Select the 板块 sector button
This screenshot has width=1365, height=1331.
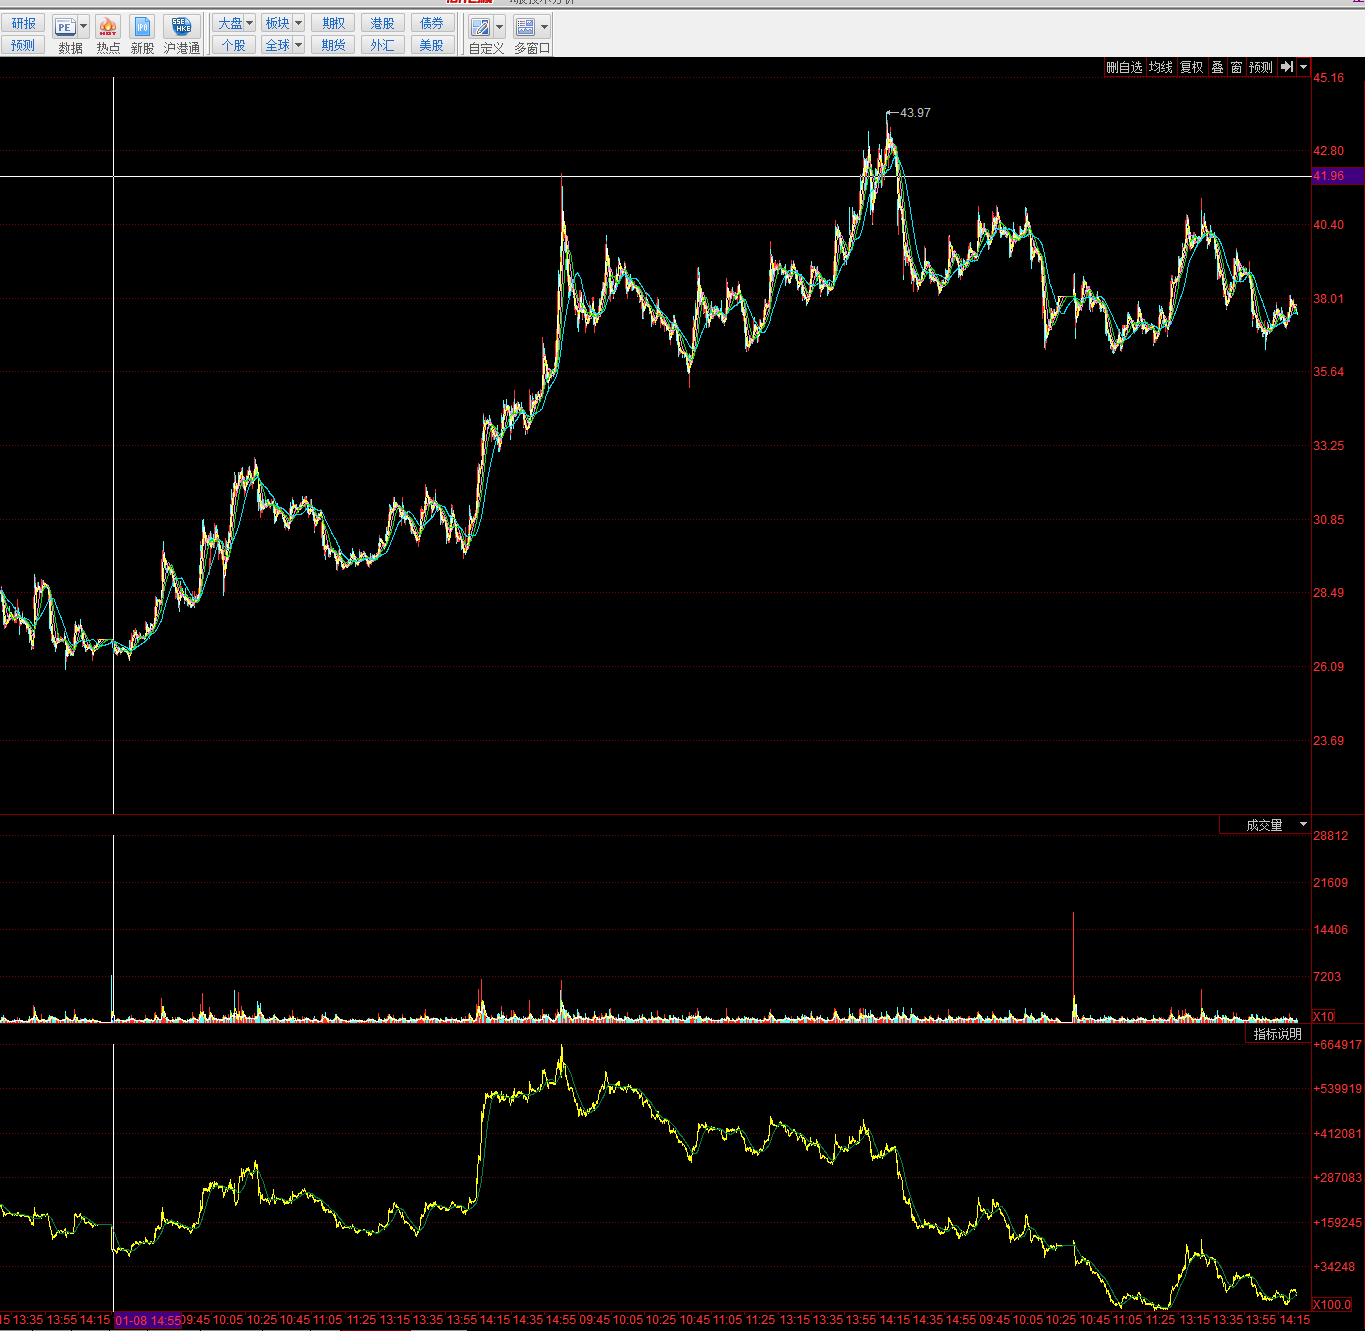coord(277,23)
